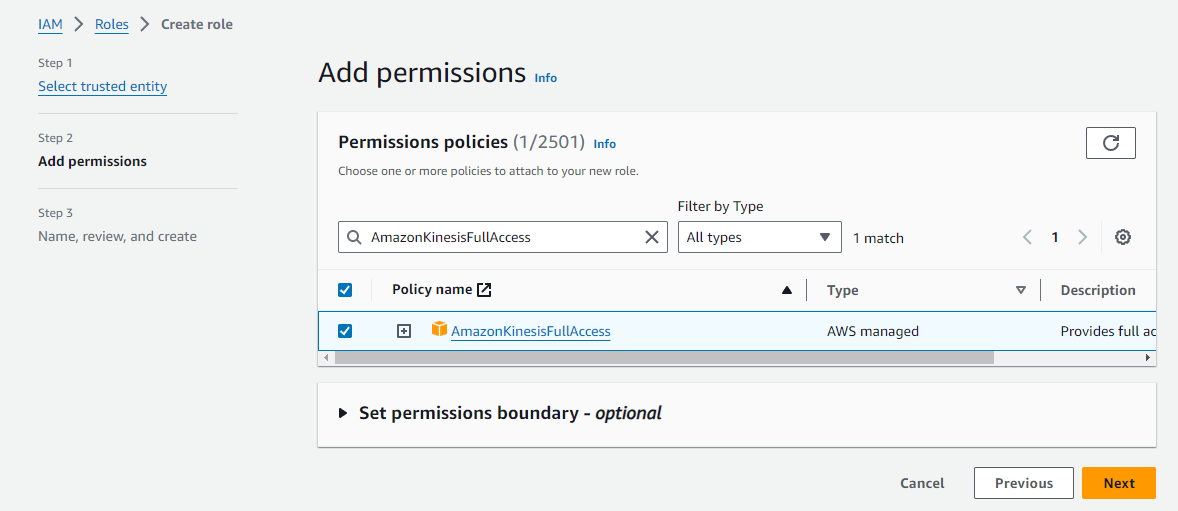This screenshot has height=511, width=1178.
Task: Sort by Type column arrow
Action: click(x=1020, y=290)
